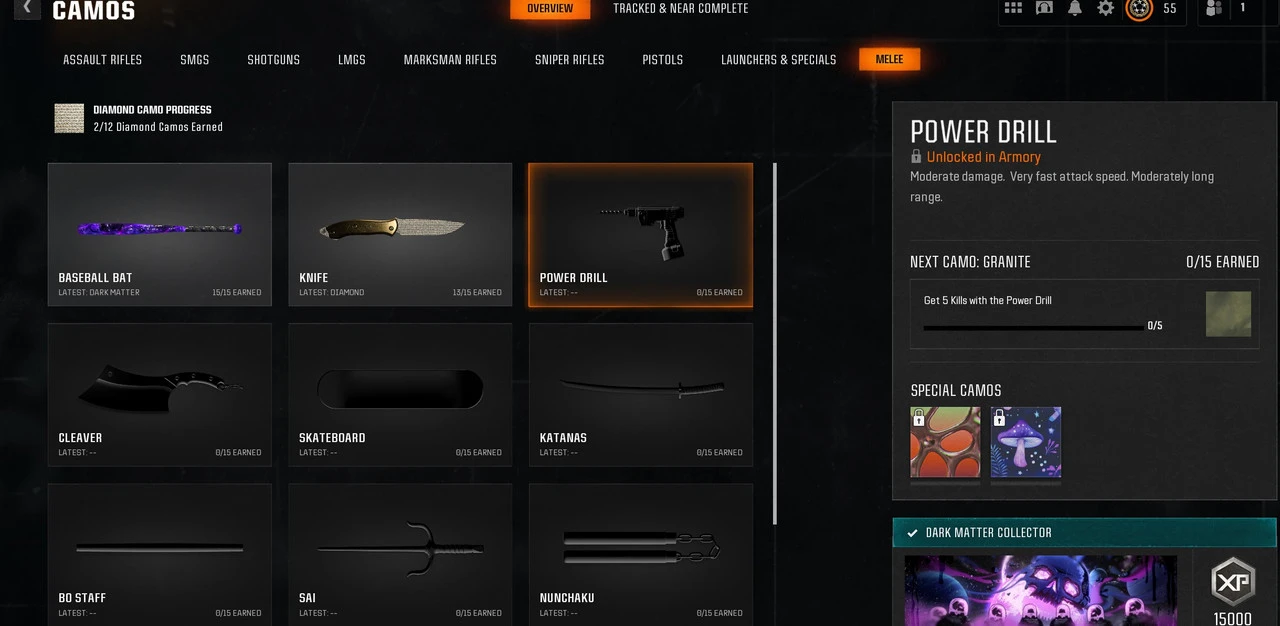Open the headset voice chat icon
This screenshot has height=626, width=1280.
(1044, 8)
